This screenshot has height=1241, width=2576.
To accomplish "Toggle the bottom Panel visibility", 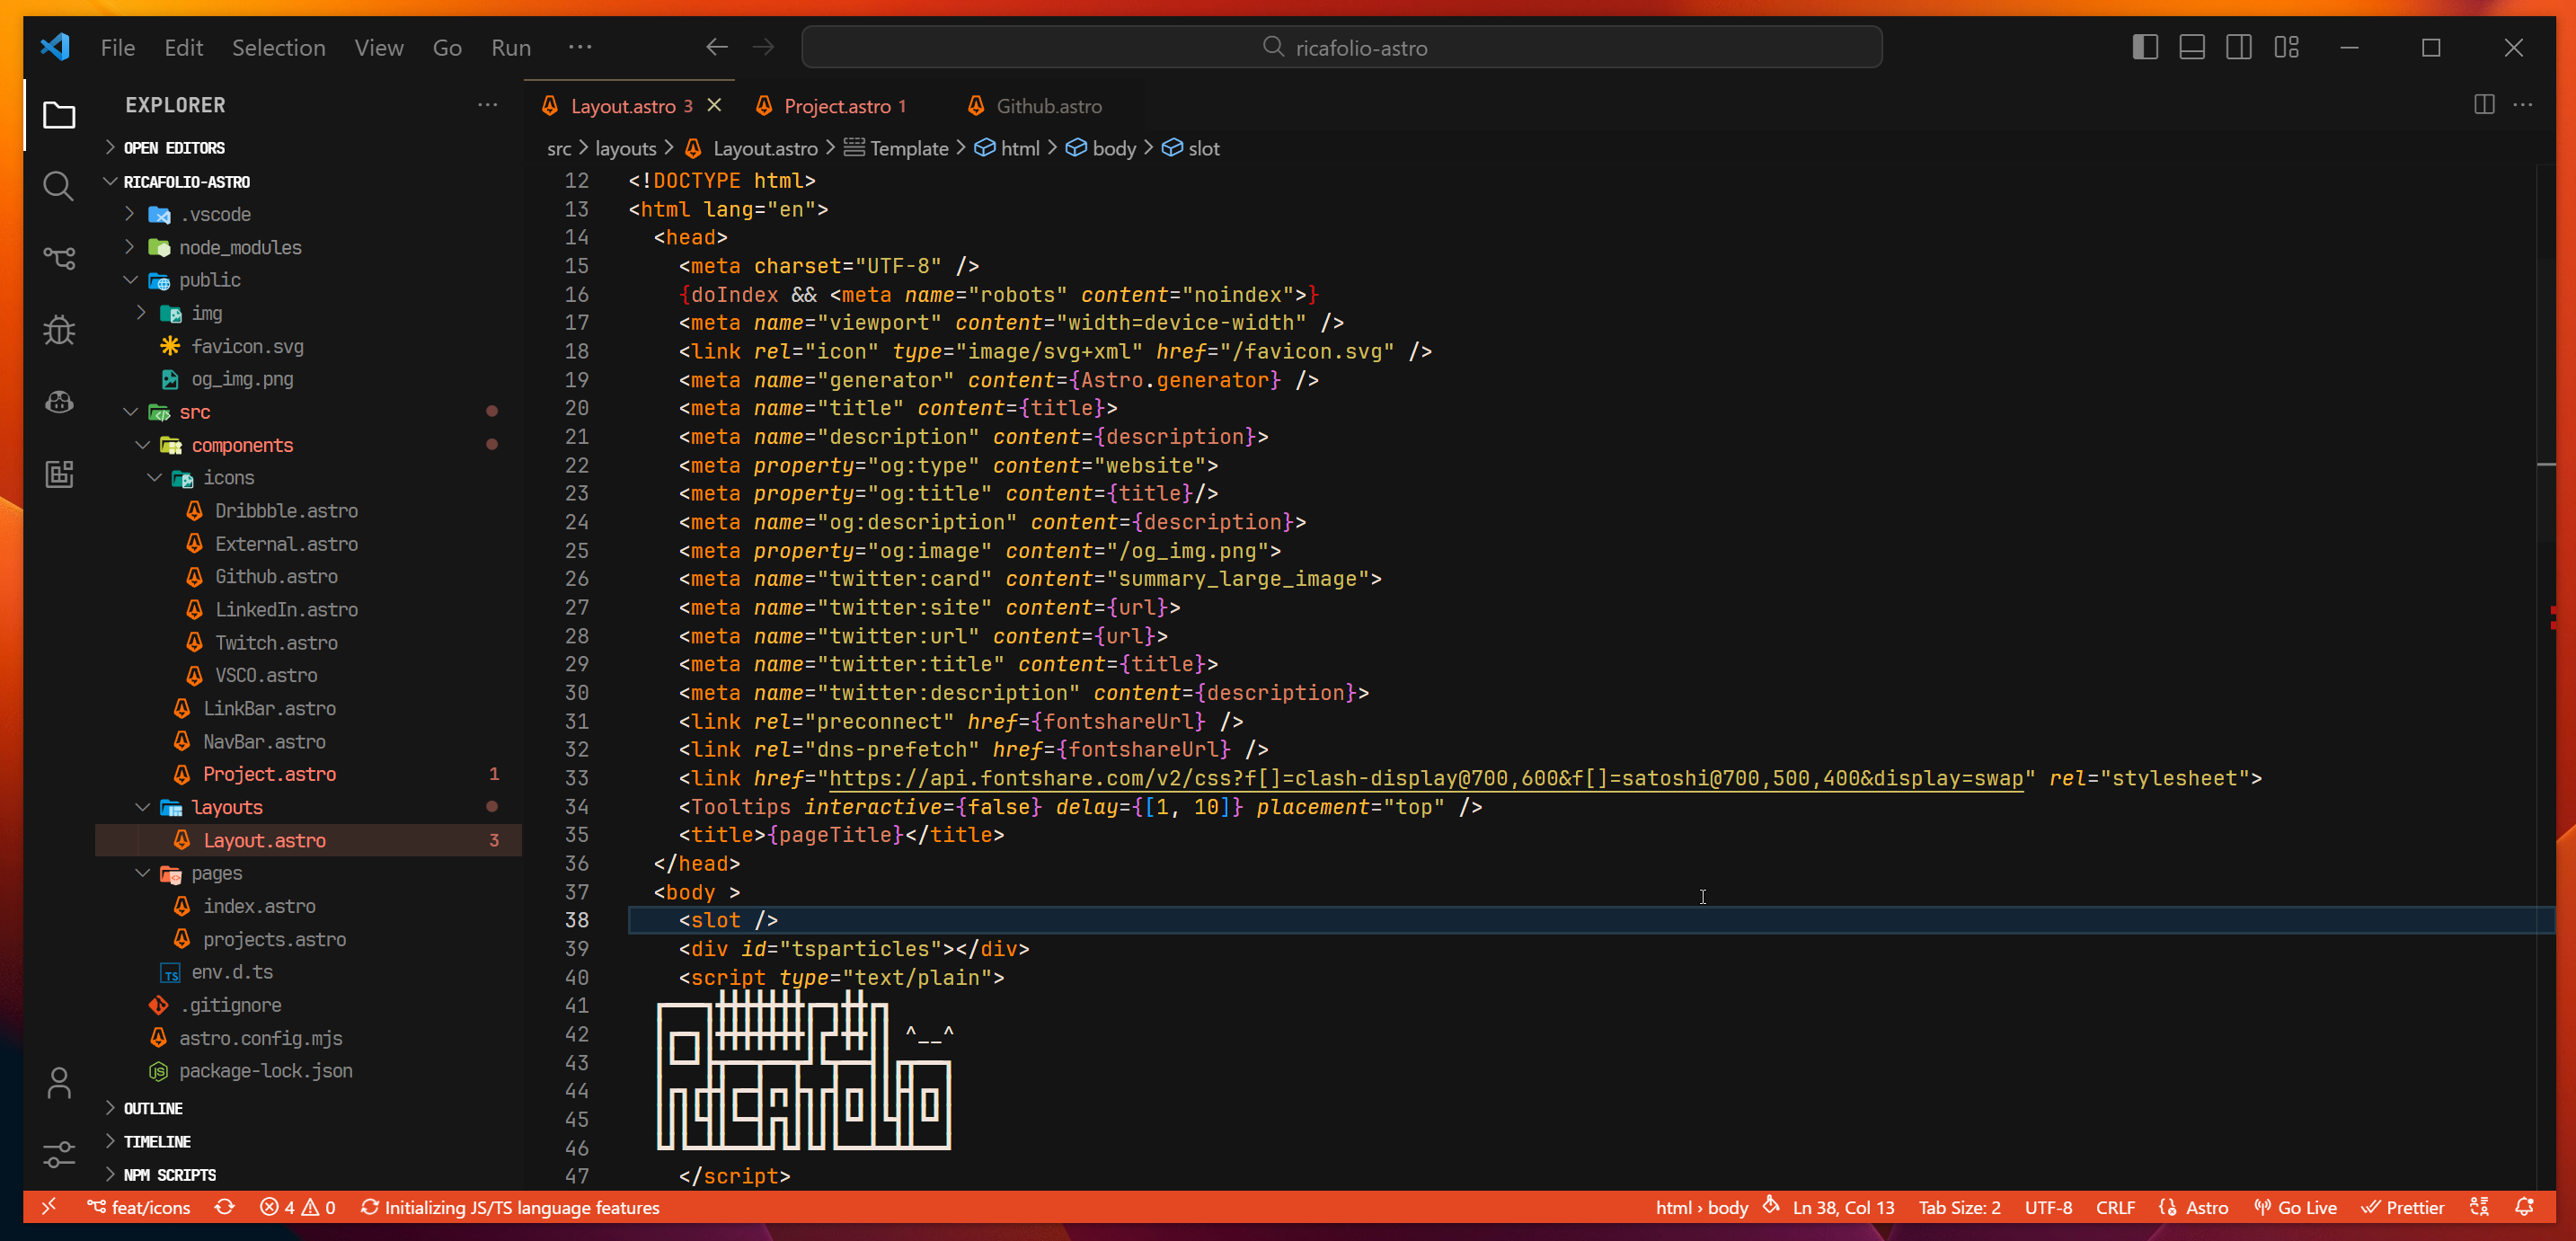I will [2191, 47].
